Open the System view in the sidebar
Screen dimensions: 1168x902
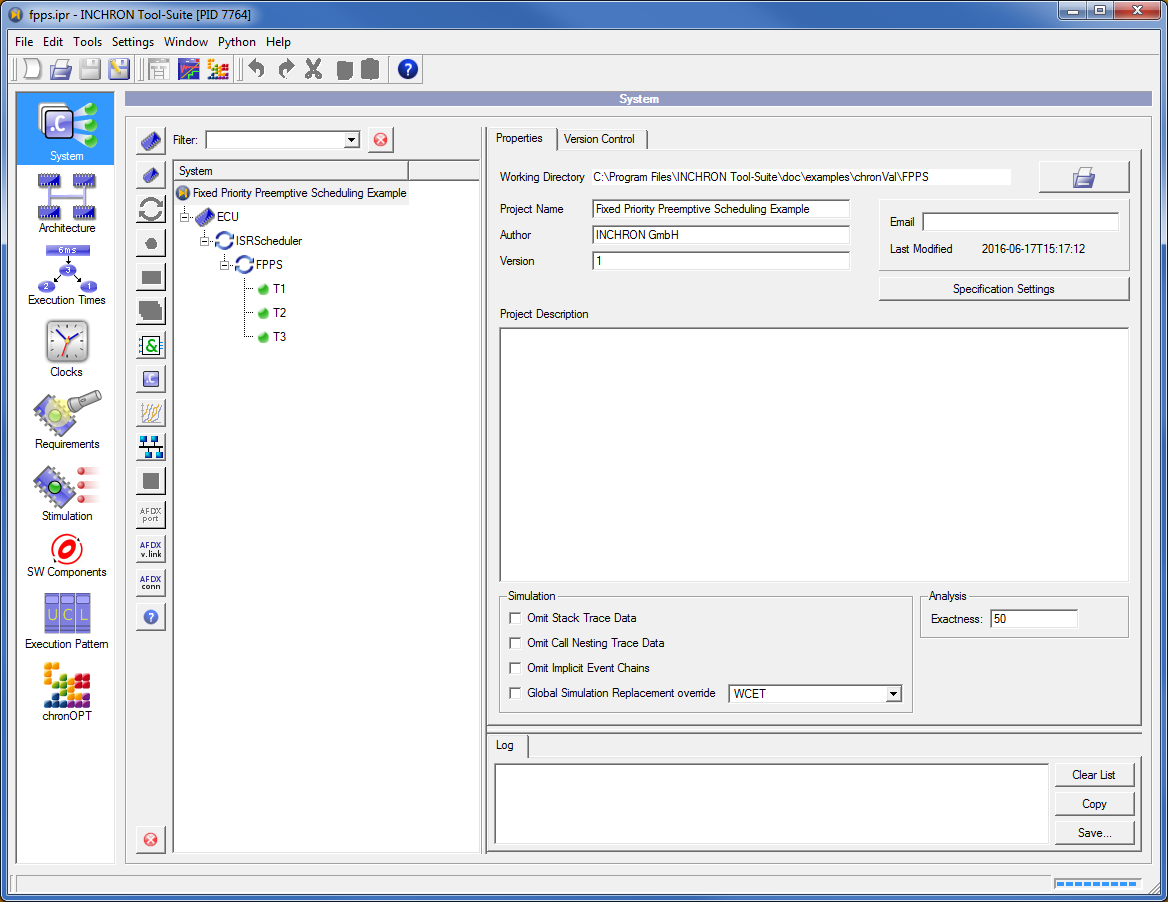66,129
